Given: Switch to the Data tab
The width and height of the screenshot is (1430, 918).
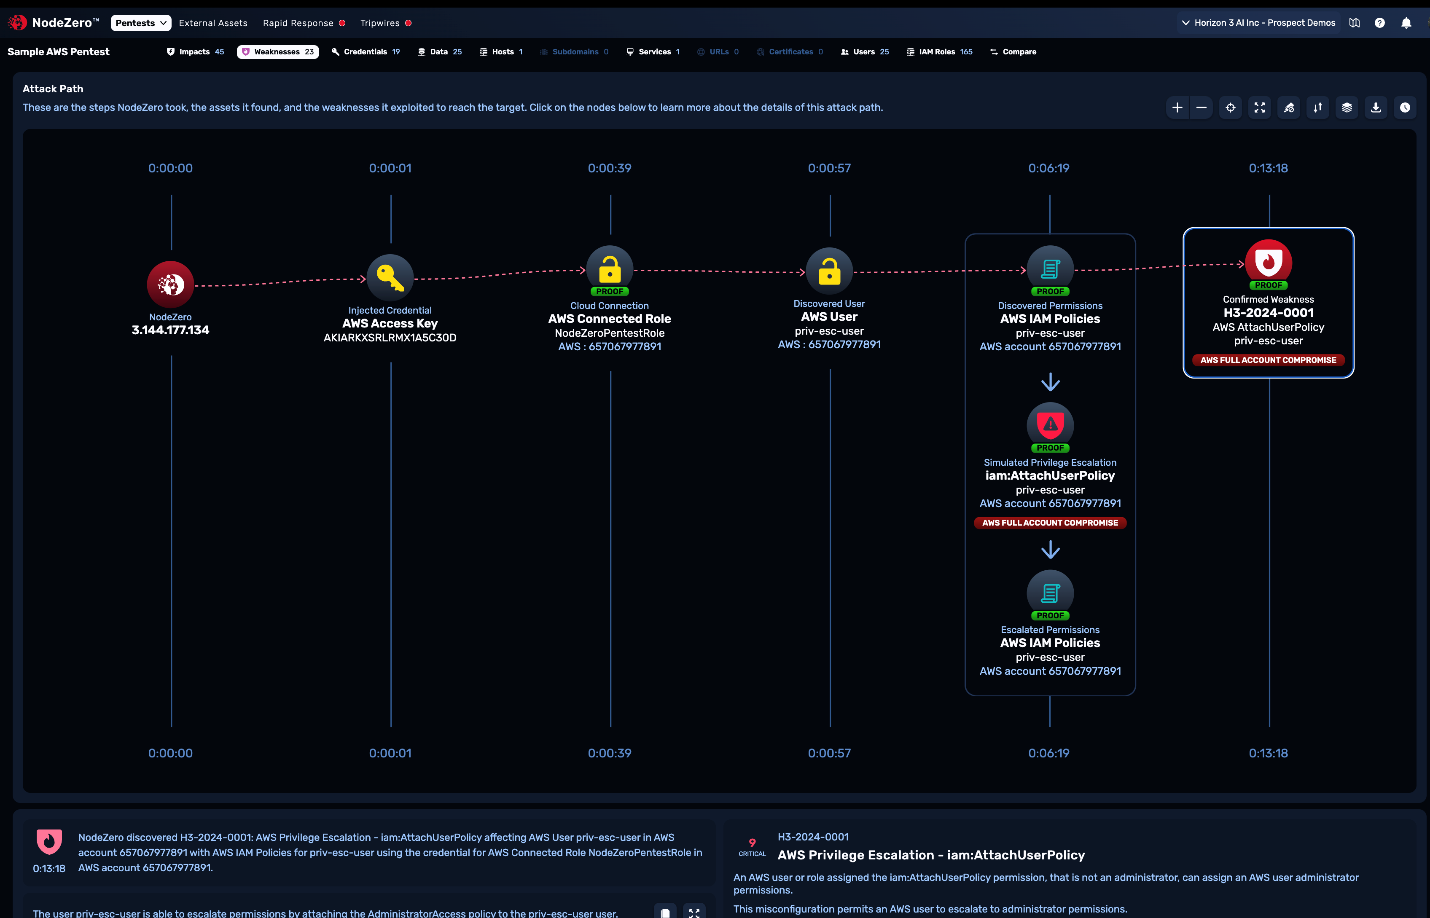Looking at the screenshot, I should point(440,52).
